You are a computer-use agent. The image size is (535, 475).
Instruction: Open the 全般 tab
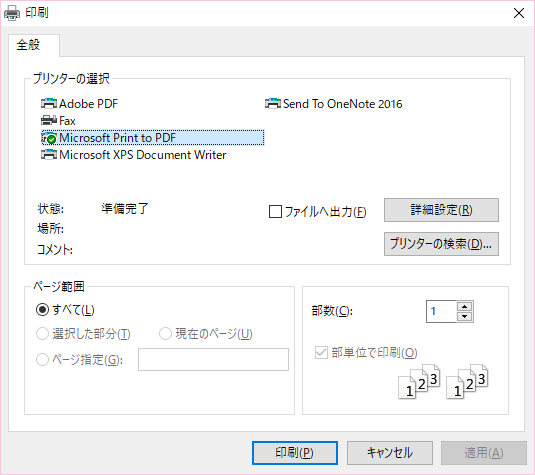(x=34, y=45)
